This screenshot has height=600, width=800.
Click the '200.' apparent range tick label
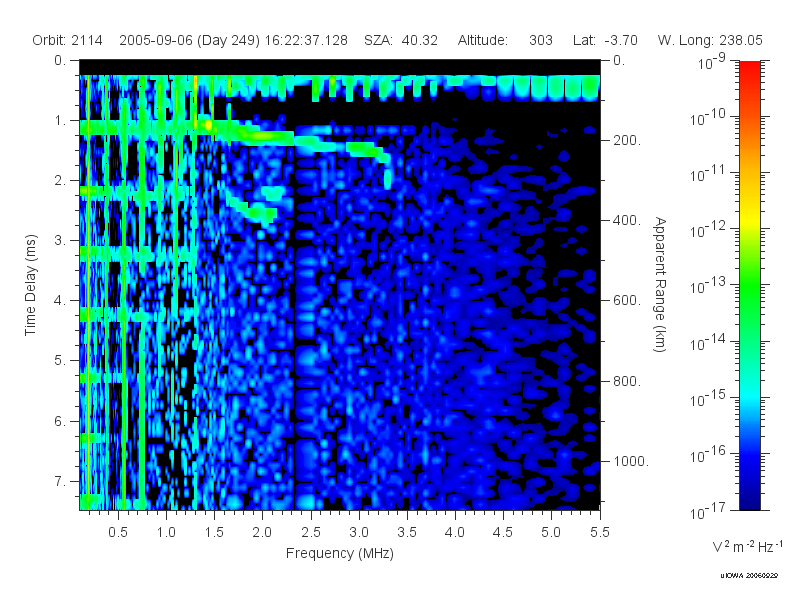point(627,140)
